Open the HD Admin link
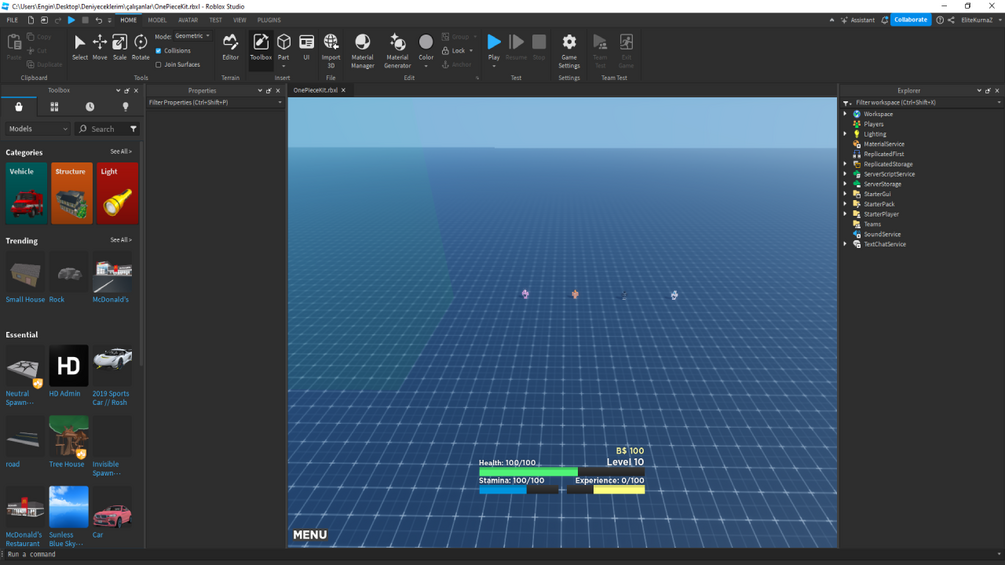1005x565 pixels. tap(65, 394)
